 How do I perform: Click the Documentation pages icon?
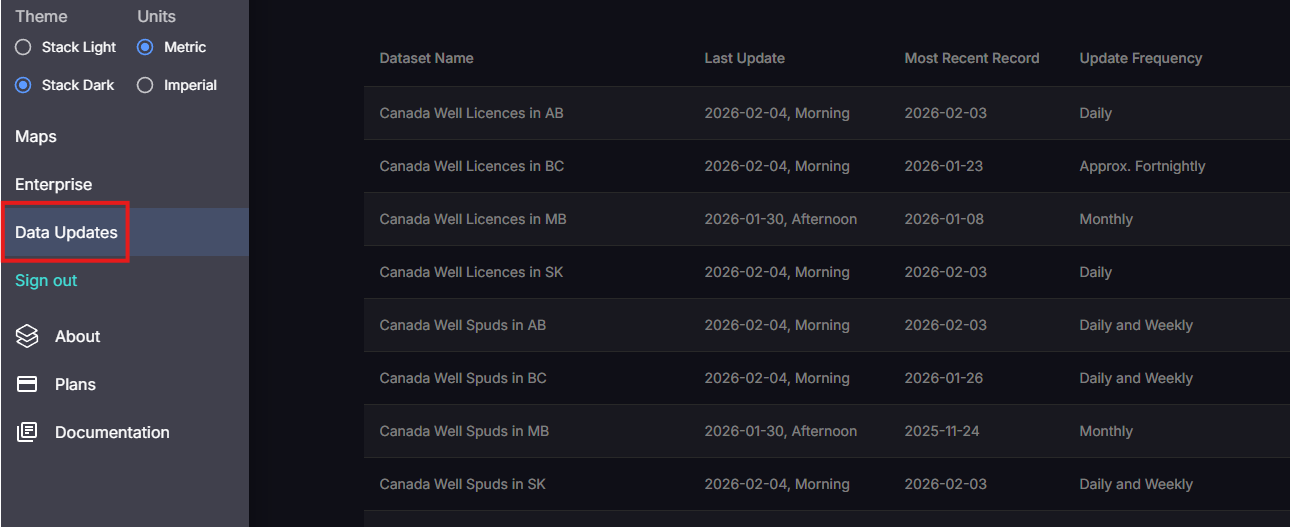(27, 432)
